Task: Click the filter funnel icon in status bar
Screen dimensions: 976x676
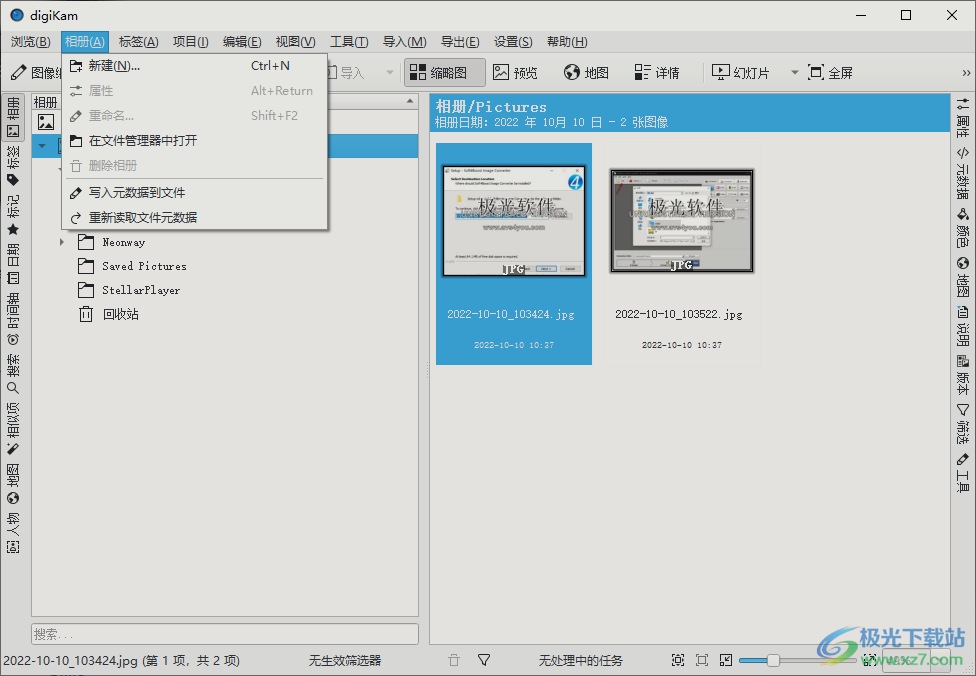Action: 484,660
